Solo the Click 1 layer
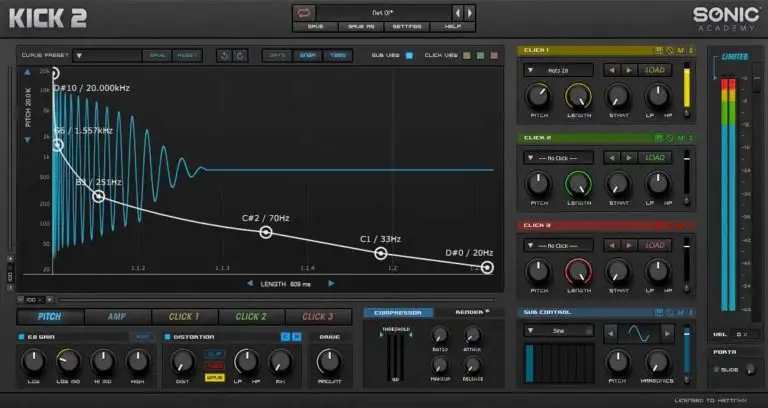This screenshot has width=768, height=408. [691, 50]
